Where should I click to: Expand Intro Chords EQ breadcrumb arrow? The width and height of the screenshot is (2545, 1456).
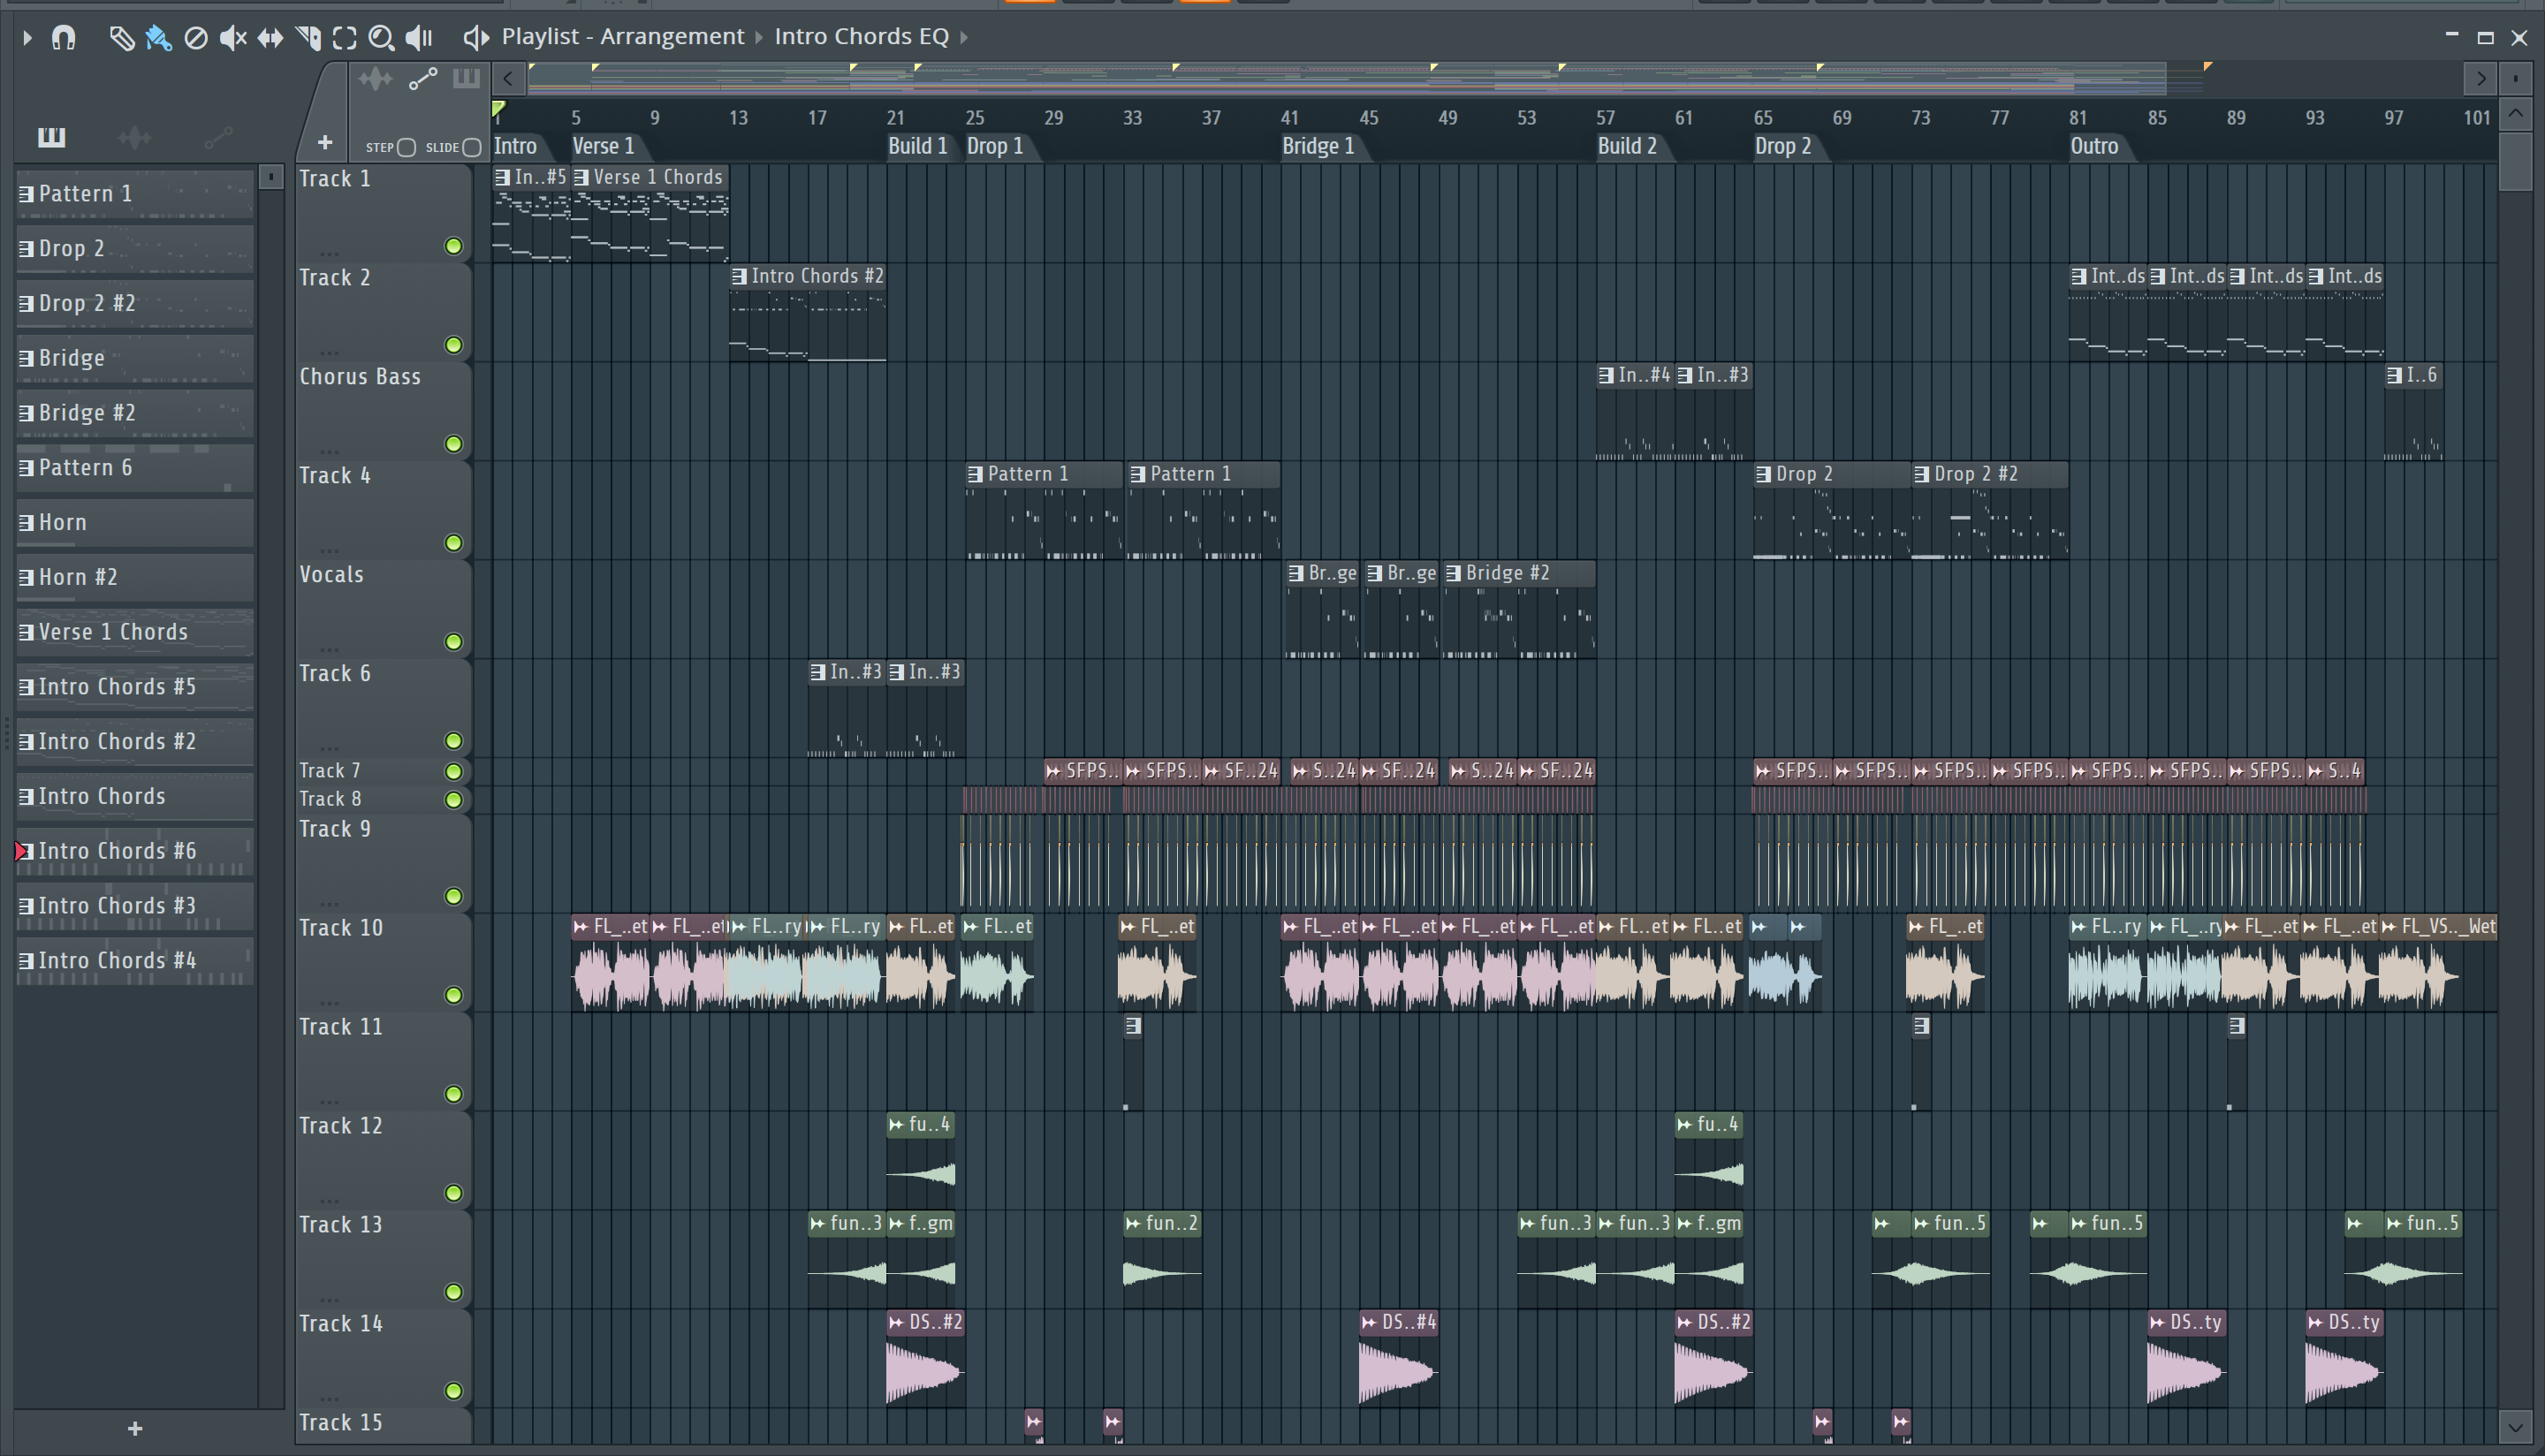point(964,38)
